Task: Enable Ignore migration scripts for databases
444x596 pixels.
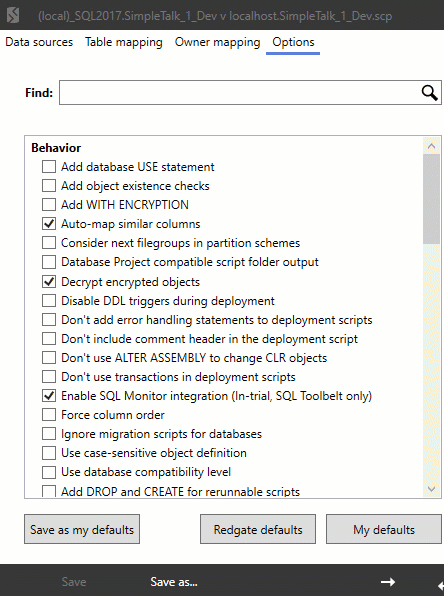Action: [x=49, y=434]
